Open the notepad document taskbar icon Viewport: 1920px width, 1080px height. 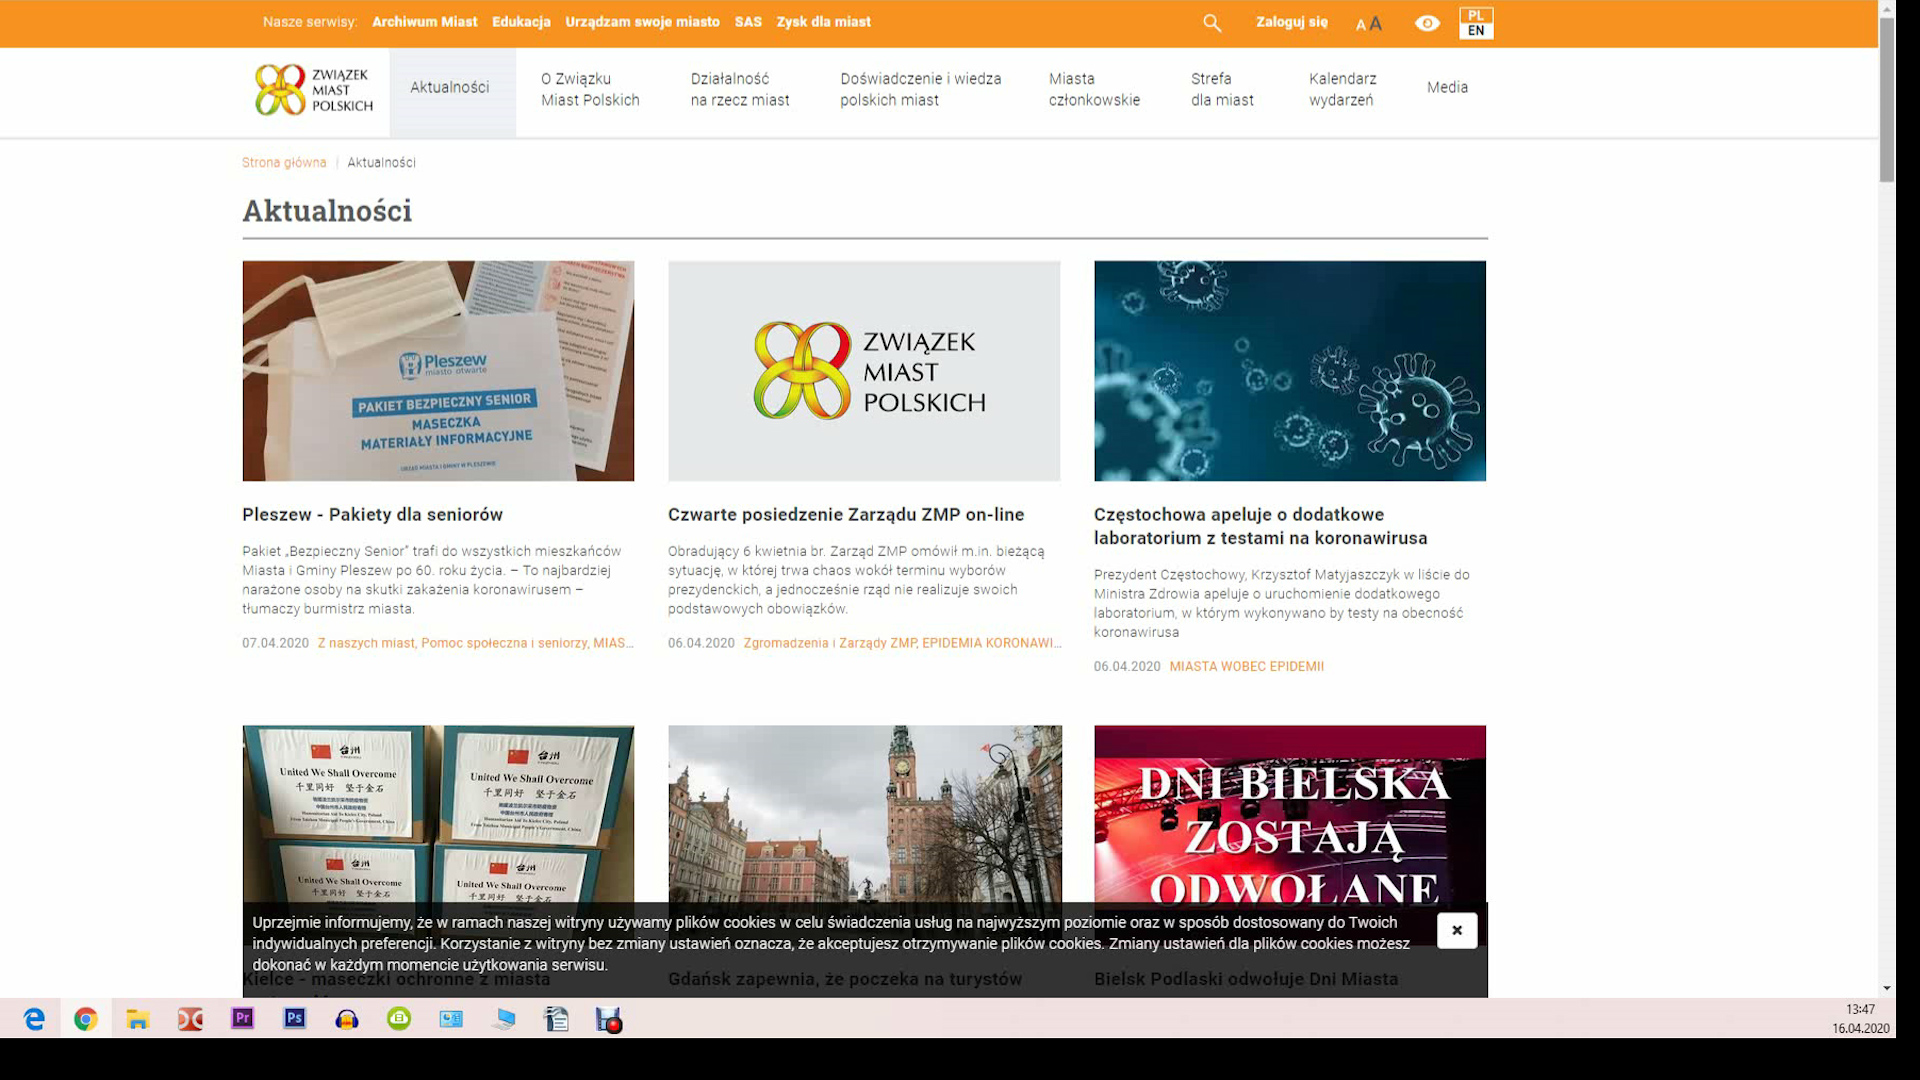[x=556, y=1019]
